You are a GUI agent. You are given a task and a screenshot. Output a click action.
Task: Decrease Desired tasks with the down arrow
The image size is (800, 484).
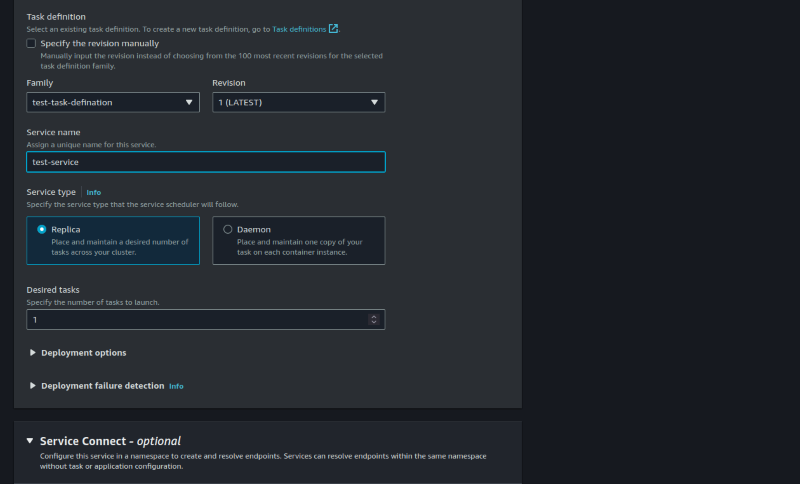click(x=374, y=323)
